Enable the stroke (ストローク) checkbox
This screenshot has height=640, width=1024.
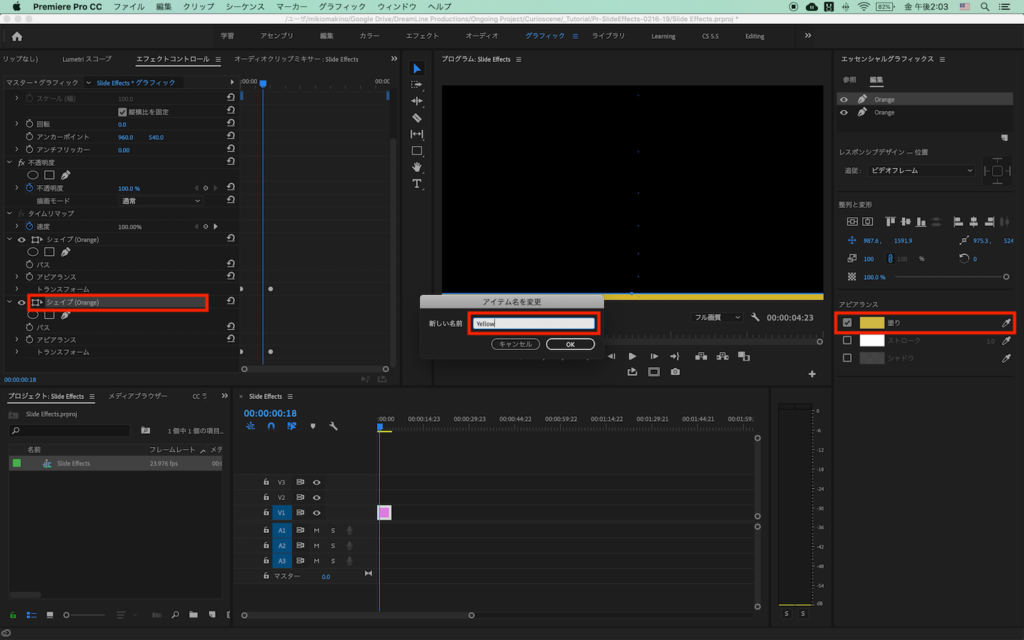(x=847, y=341)
